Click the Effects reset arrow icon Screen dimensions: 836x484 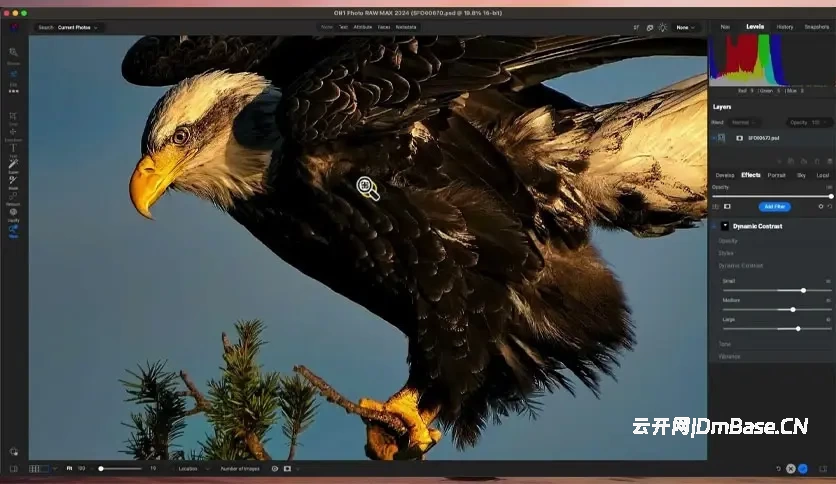coord(830,206)
